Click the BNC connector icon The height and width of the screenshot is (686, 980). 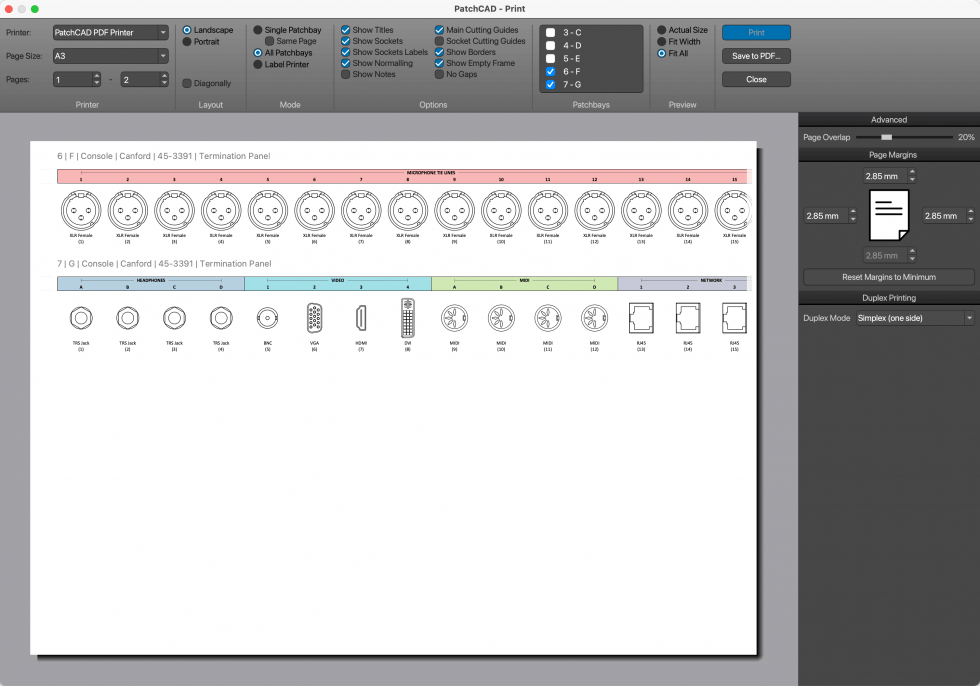click(x=268, y=318)
